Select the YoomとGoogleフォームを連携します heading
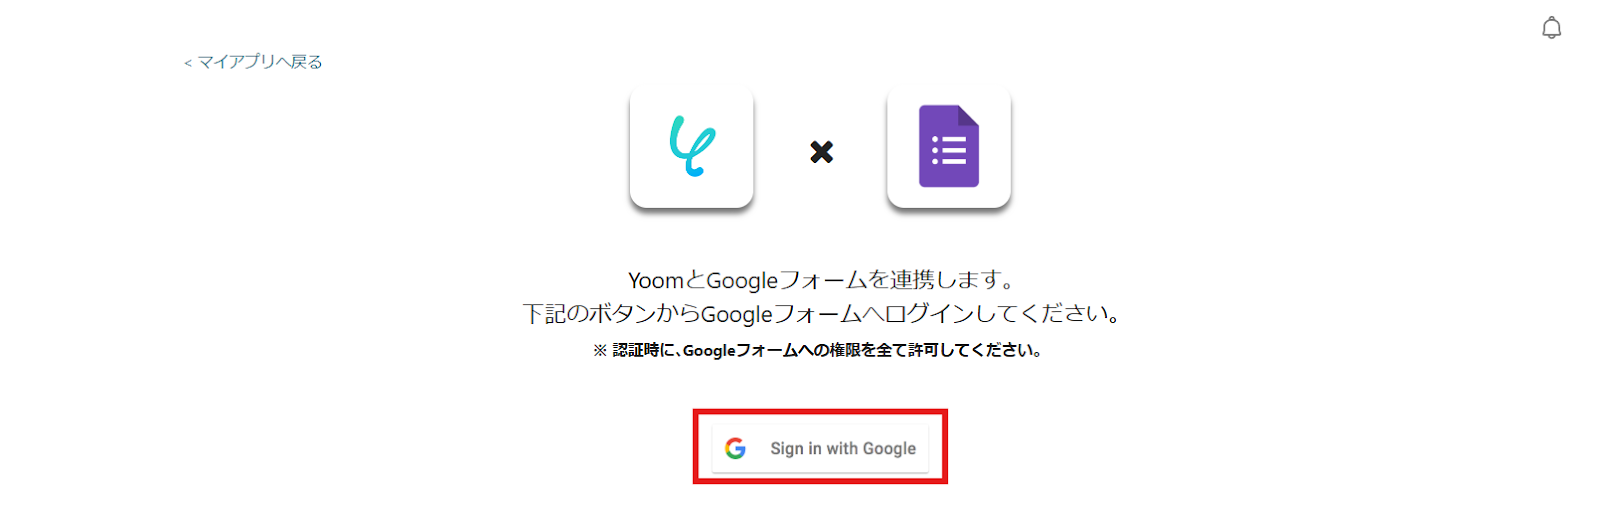1600x509 pixels. [820, 280]
